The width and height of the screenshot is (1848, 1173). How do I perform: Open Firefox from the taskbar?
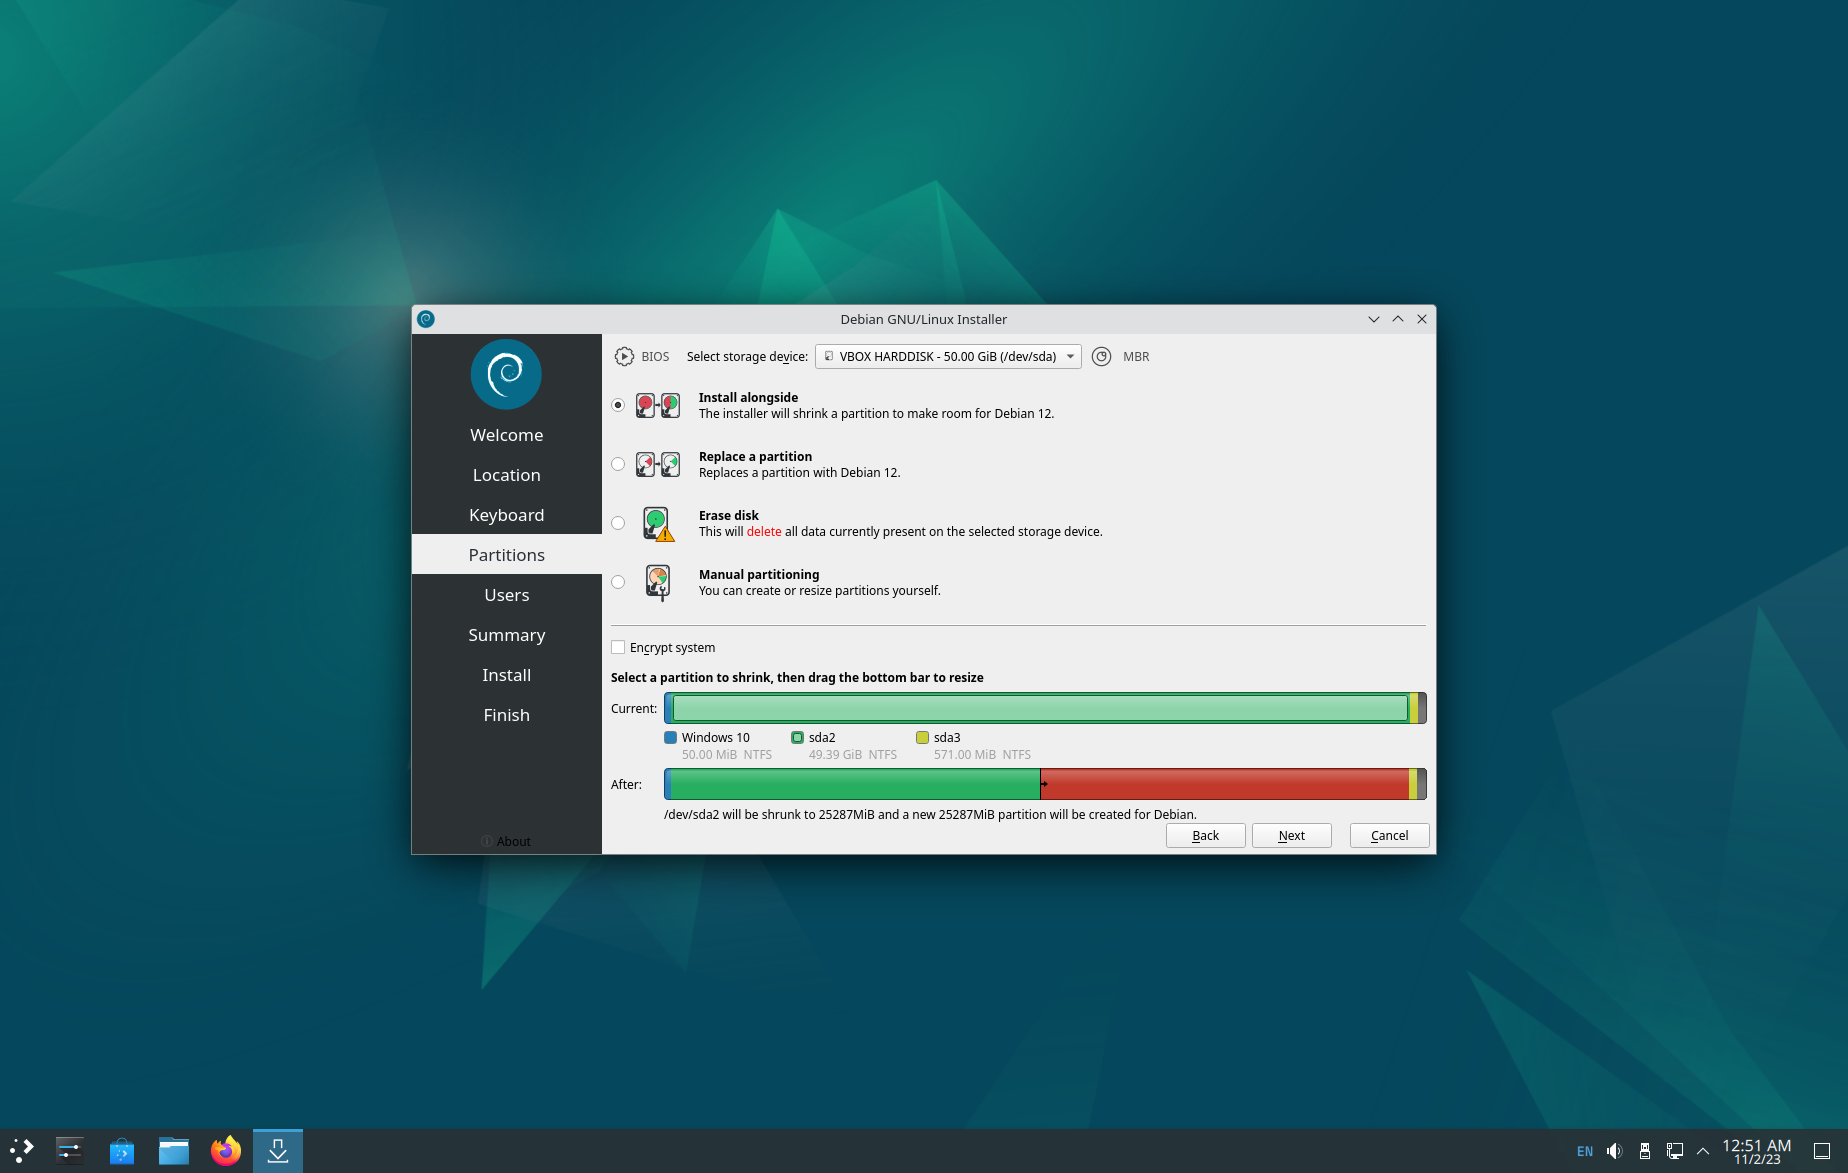coord(226,1151)
